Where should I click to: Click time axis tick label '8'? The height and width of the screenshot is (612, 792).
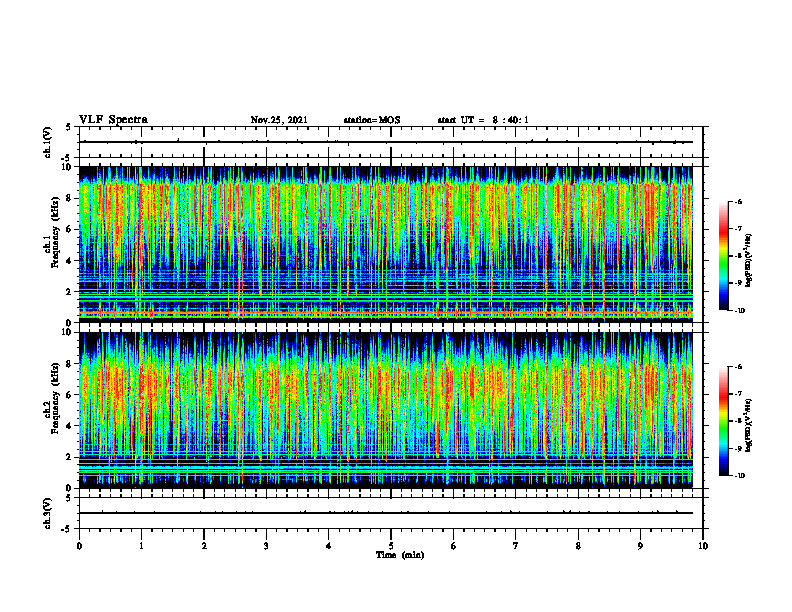click(578, 546)
